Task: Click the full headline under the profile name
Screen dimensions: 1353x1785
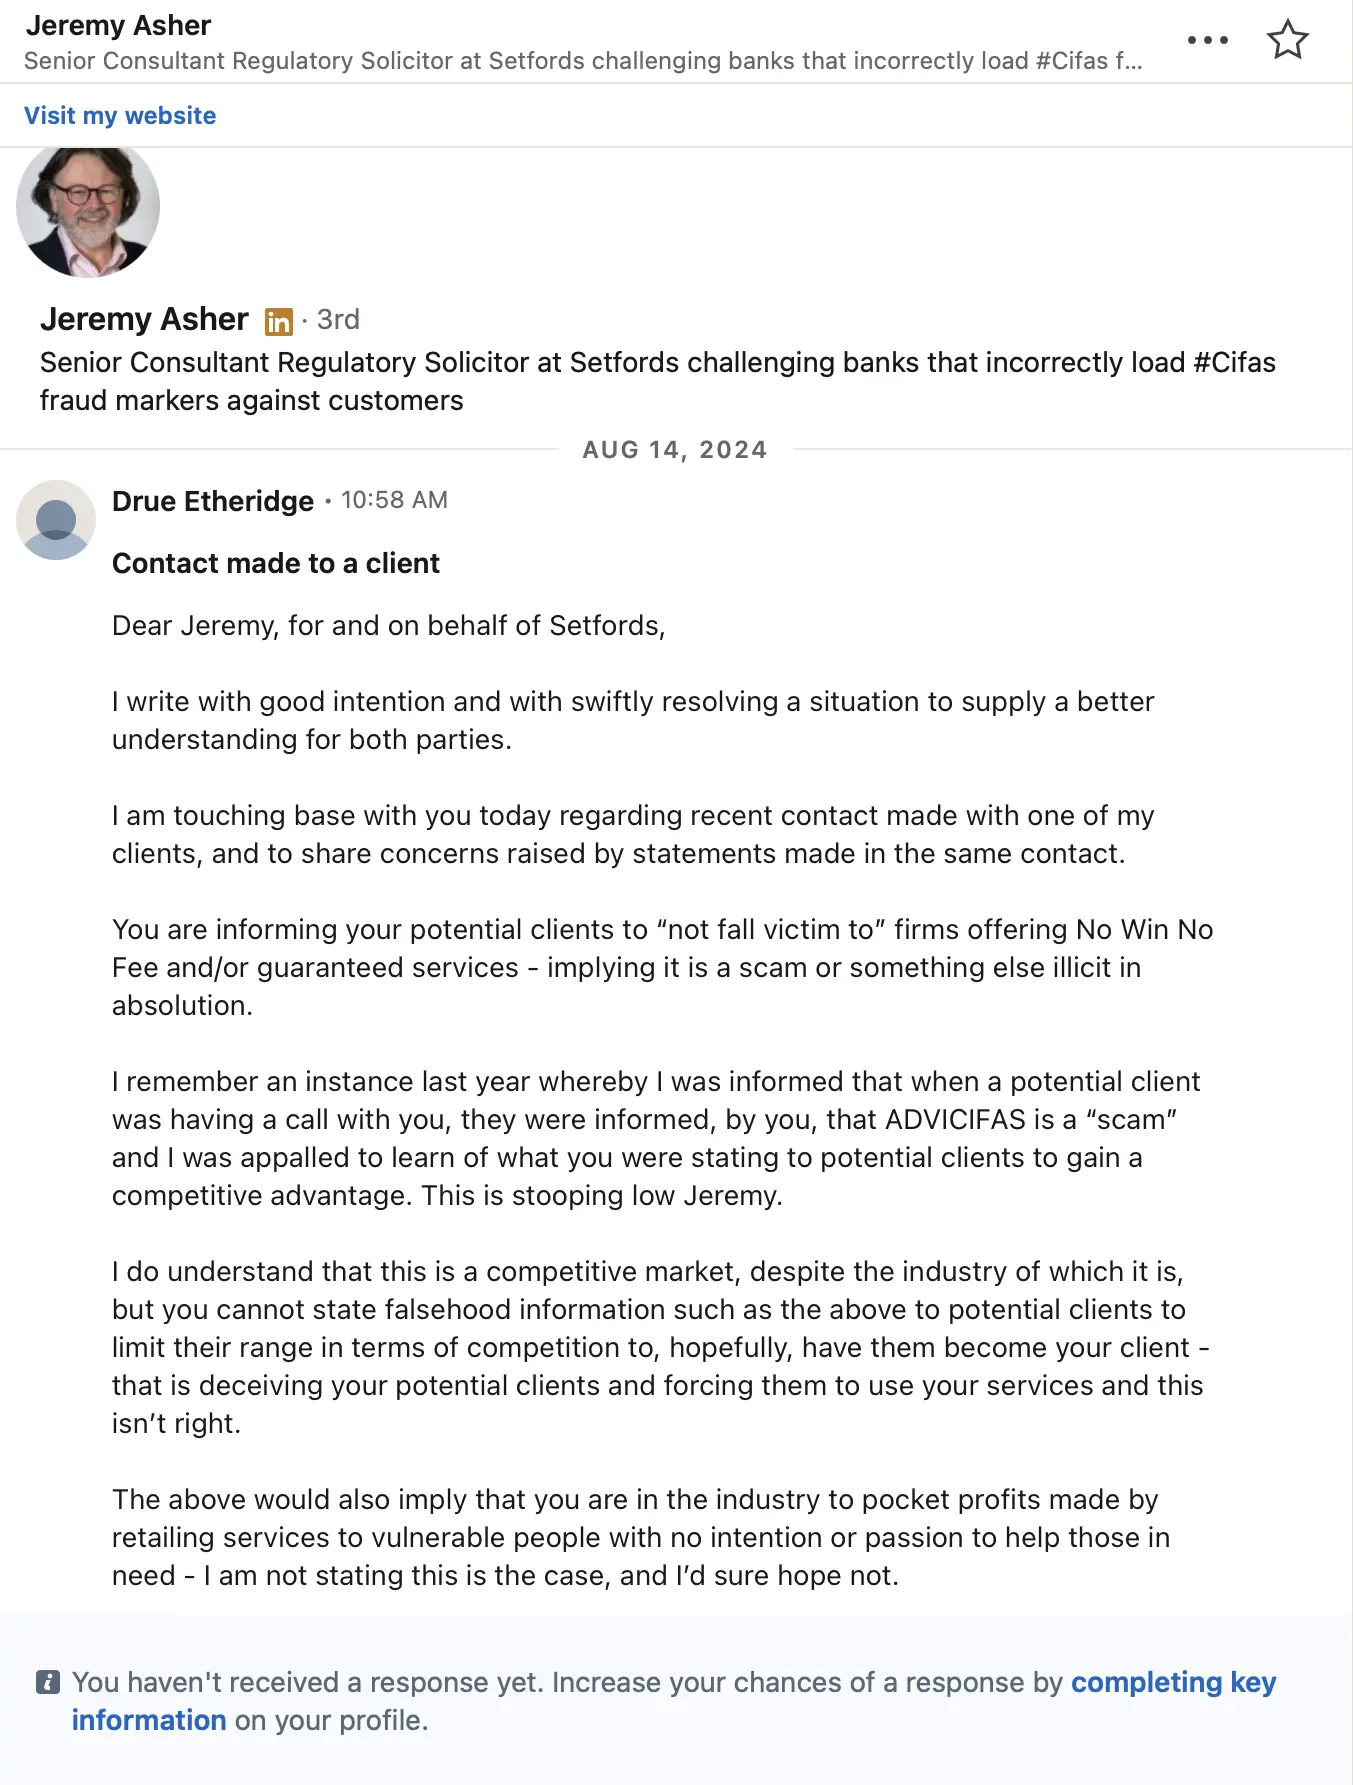Action: coord(657,381)
